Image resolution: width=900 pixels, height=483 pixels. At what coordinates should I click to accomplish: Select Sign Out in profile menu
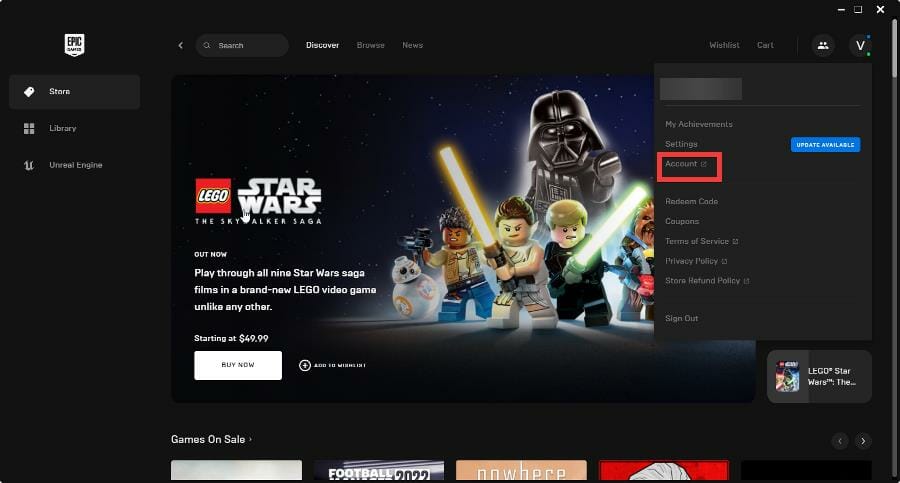click(682, 318)
